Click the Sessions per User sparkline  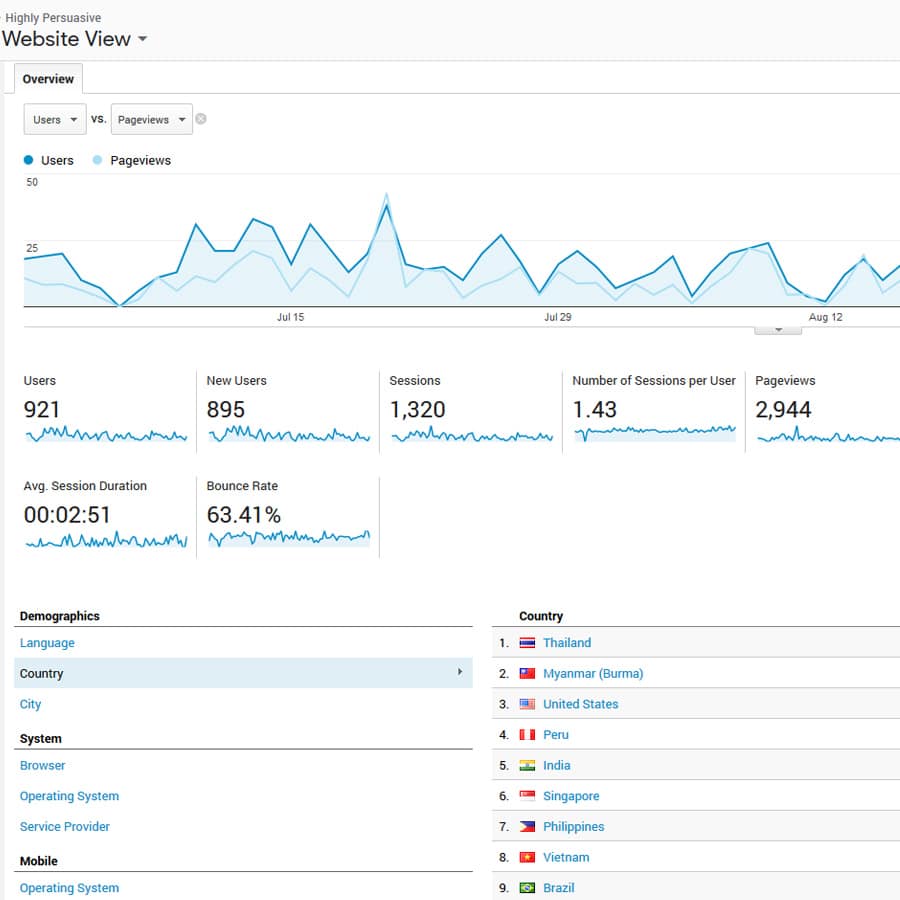[x=655, y=432]
